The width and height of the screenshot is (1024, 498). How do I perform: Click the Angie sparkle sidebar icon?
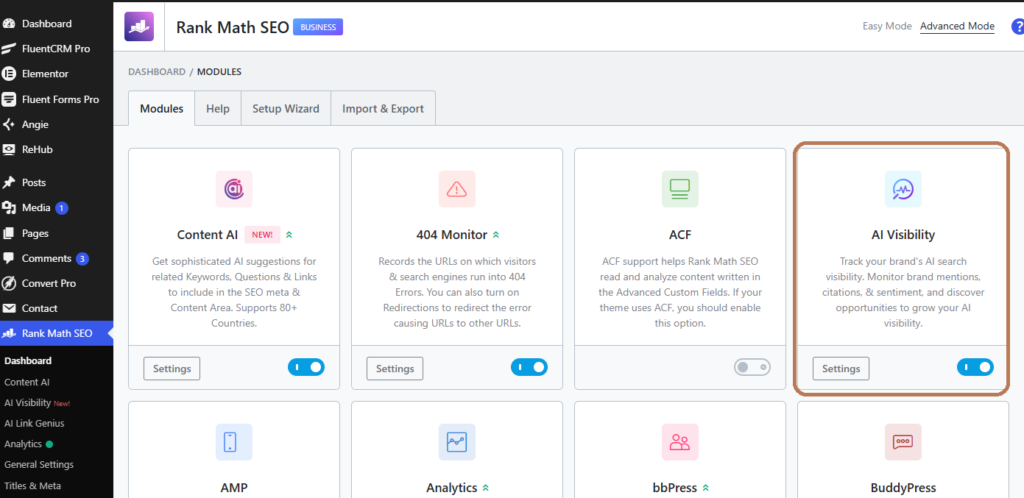[9, 124]
